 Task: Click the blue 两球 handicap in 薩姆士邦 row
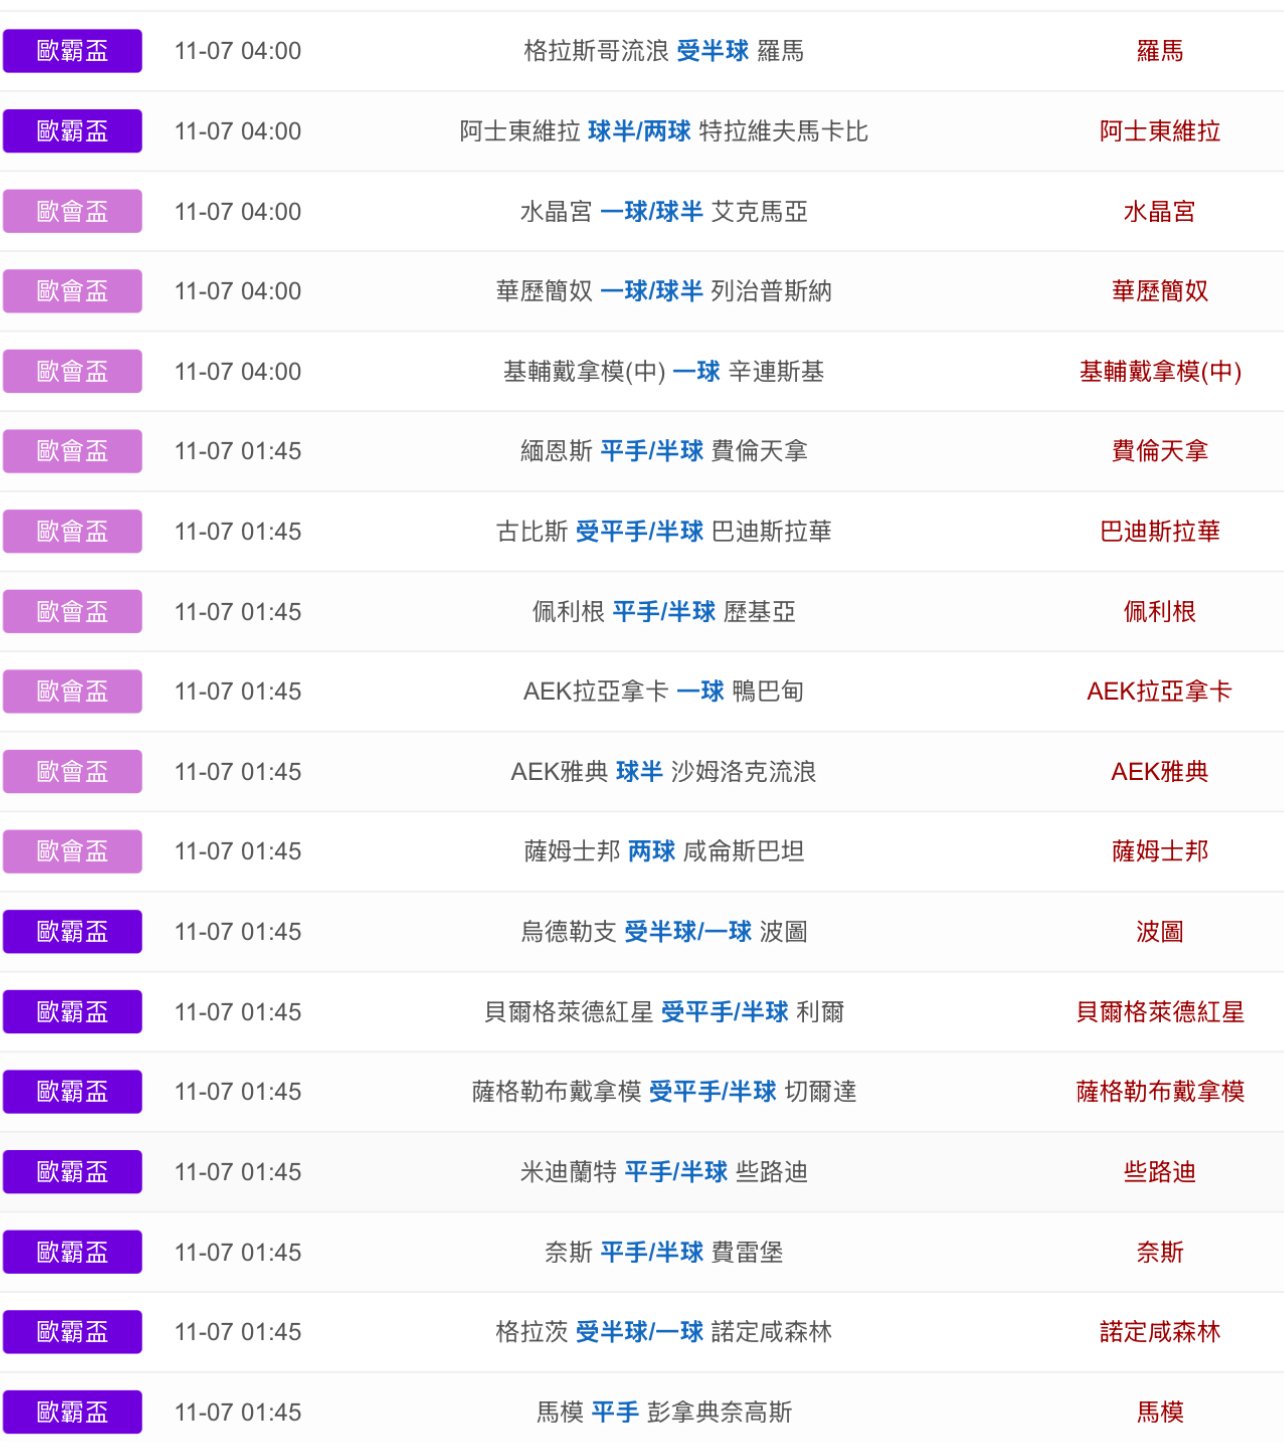tap(651, 851)
